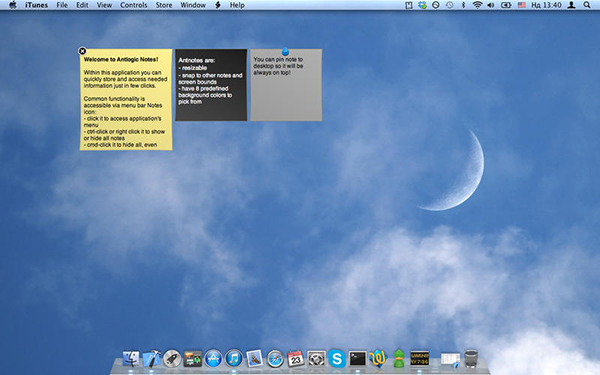Open Adium green duck icon in Dock
600x375 pixels.
[399, 359]
